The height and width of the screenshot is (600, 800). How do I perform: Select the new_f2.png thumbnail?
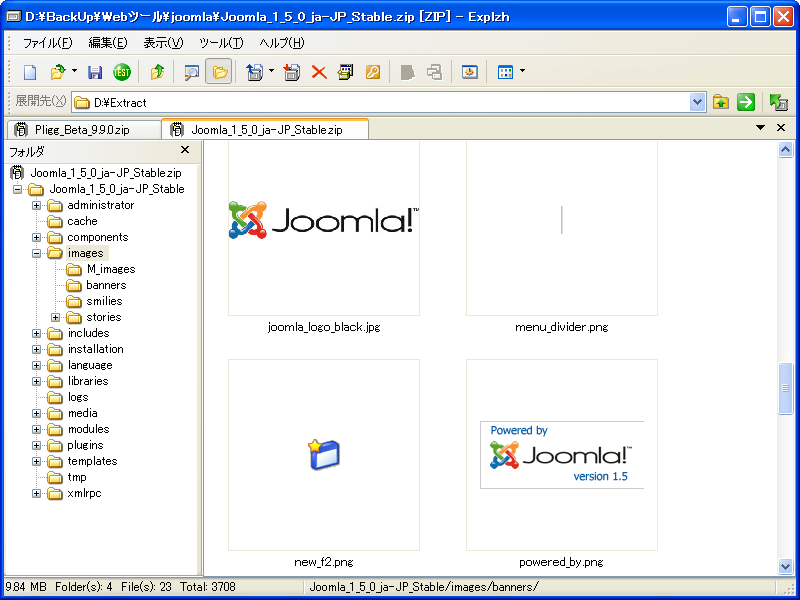(x=324, y=455)
